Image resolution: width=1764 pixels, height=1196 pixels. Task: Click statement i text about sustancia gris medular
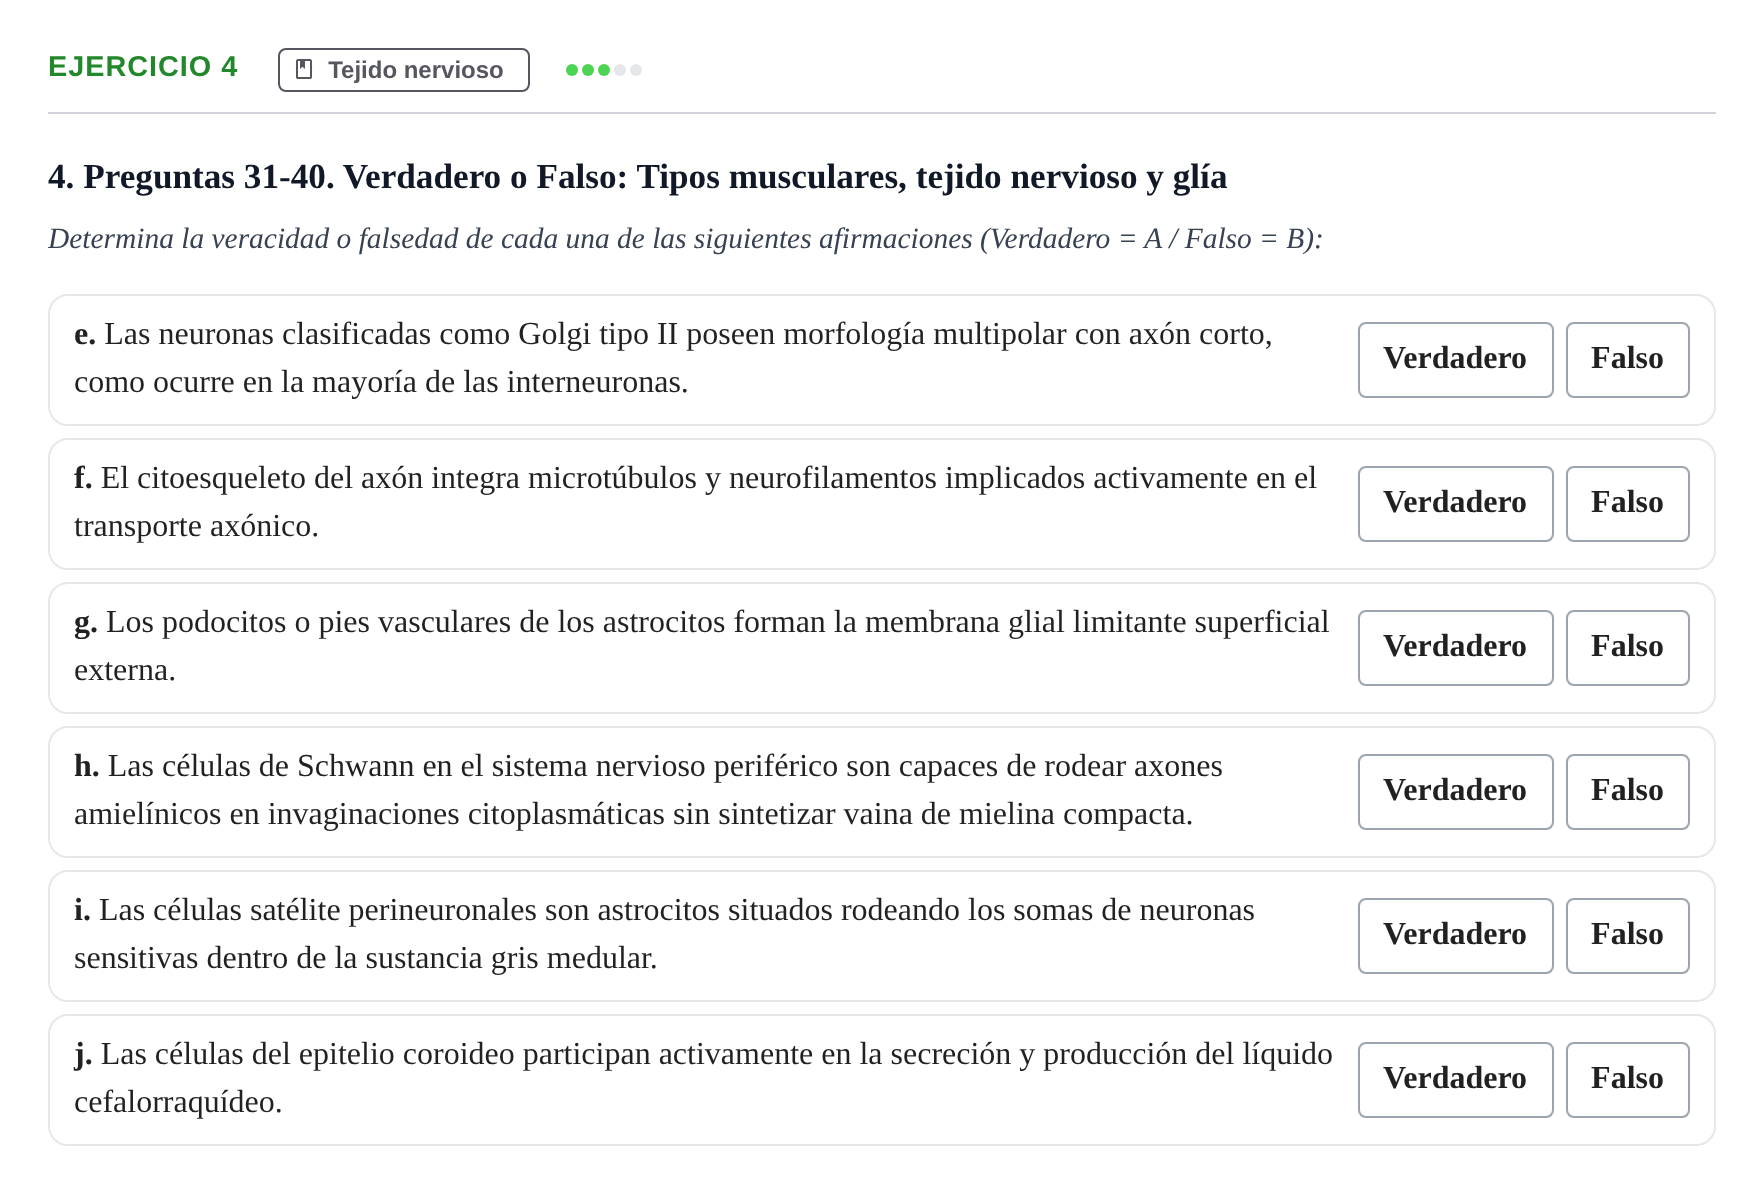664,934
